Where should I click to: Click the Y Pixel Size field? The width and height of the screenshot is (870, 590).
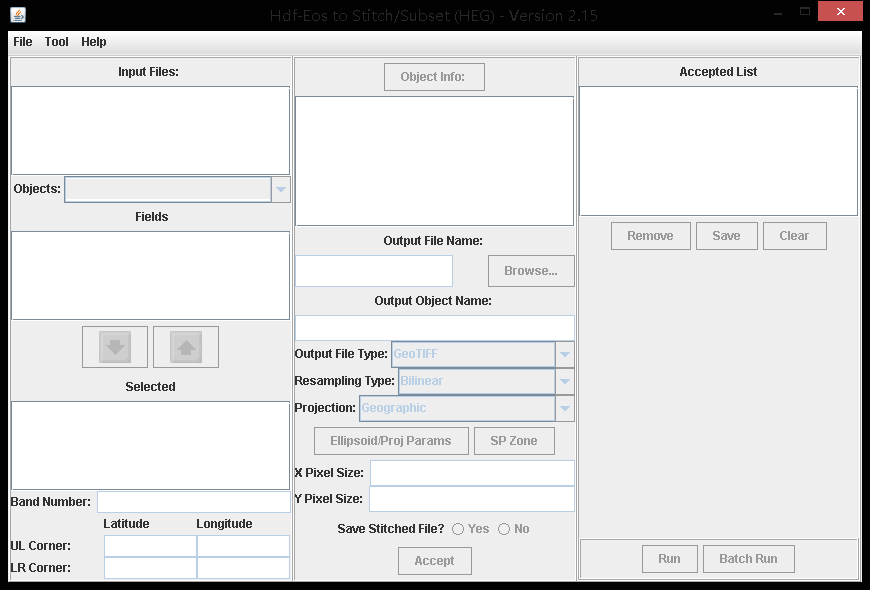(472, 499)
